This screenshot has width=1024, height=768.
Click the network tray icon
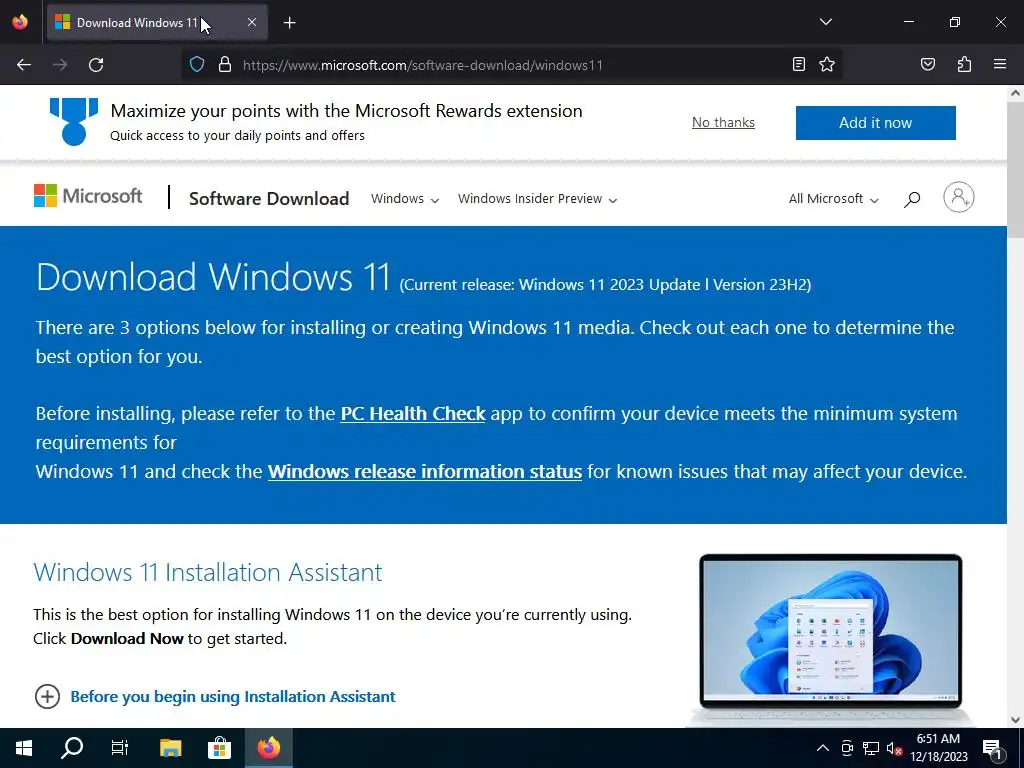pyautogui.click(x=871, y=748)
